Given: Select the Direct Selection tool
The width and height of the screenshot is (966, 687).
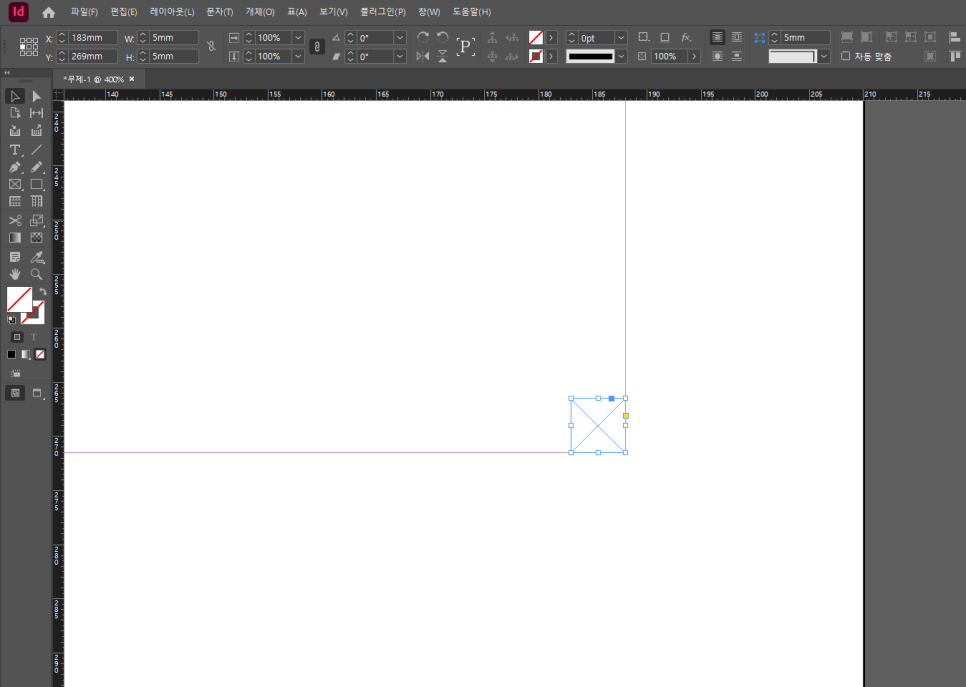Looking at the screenshot, I should [36, 96].
